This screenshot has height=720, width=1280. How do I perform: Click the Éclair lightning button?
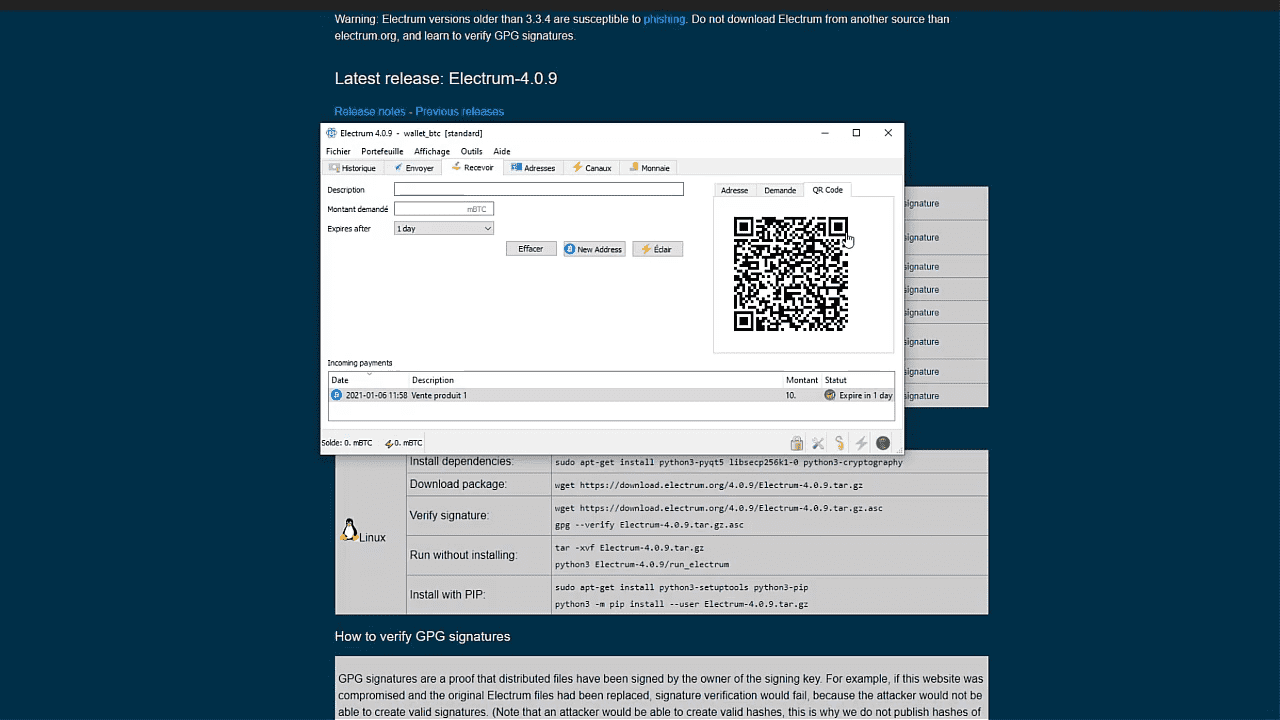(657, 249)
